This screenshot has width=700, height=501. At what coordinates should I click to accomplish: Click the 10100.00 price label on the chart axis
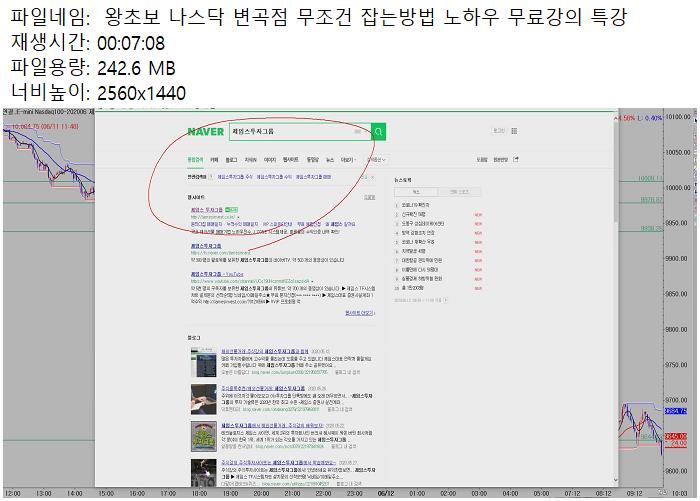[x=678, y=117]
